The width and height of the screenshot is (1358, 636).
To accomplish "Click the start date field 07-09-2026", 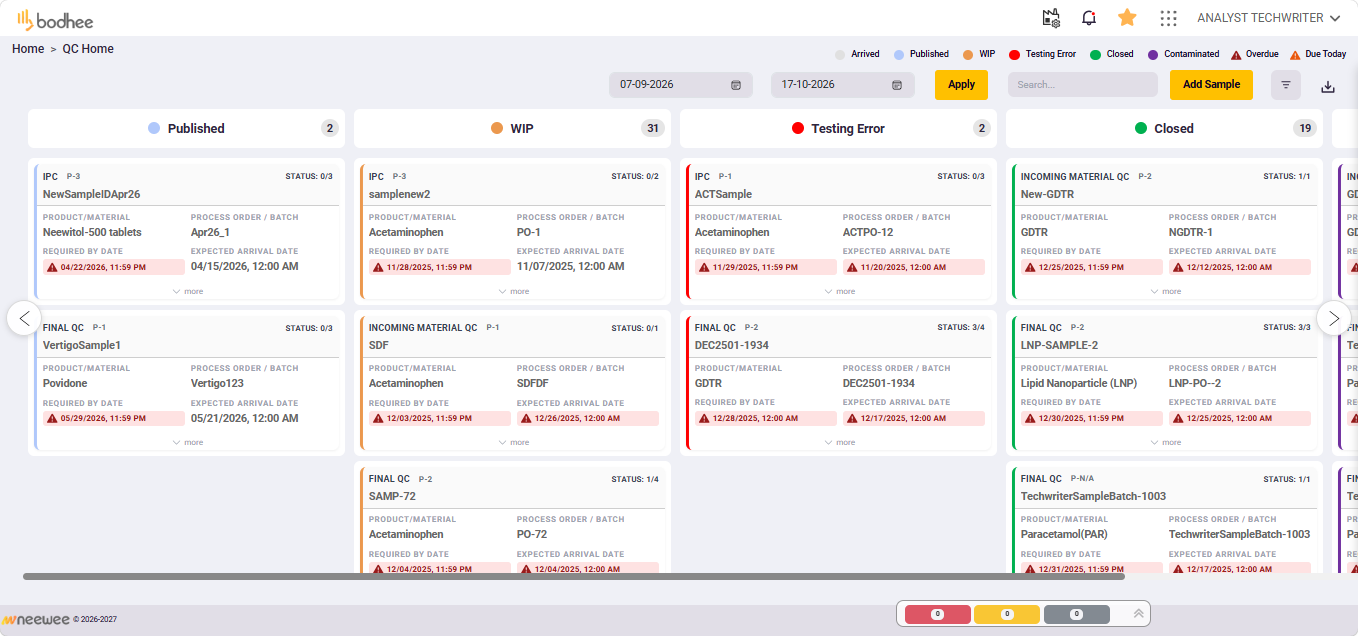I will [x=681, y=85].
